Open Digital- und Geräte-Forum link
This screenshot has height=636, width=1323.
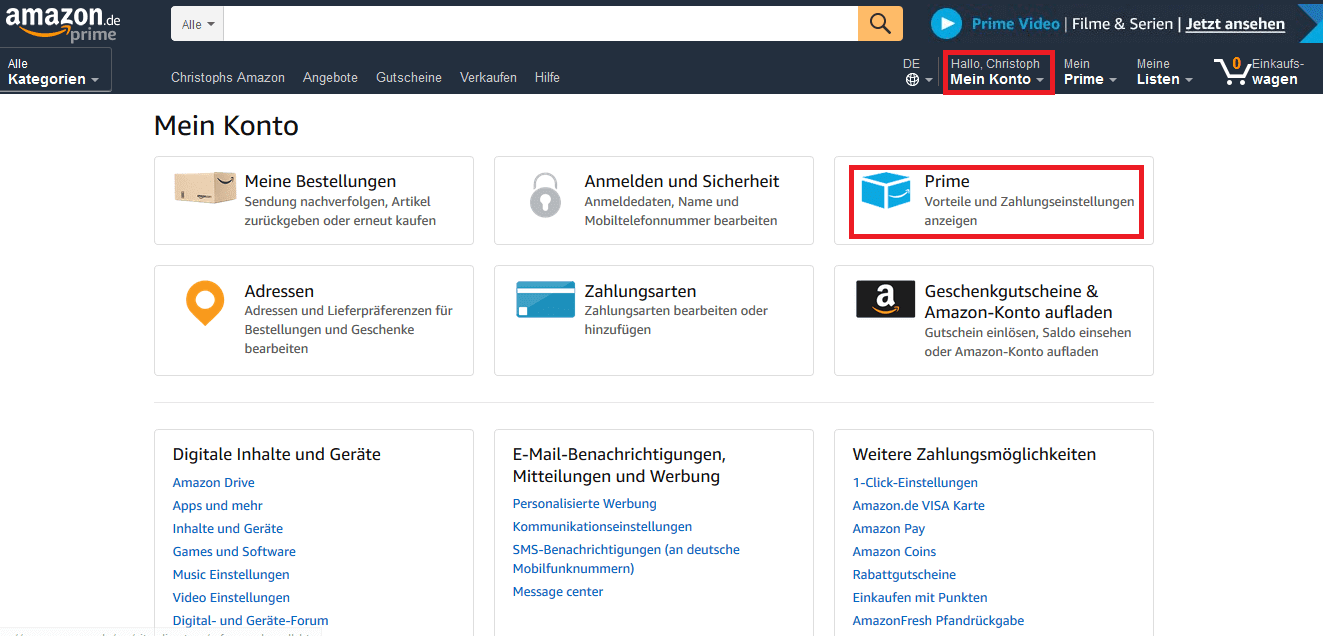250,621
